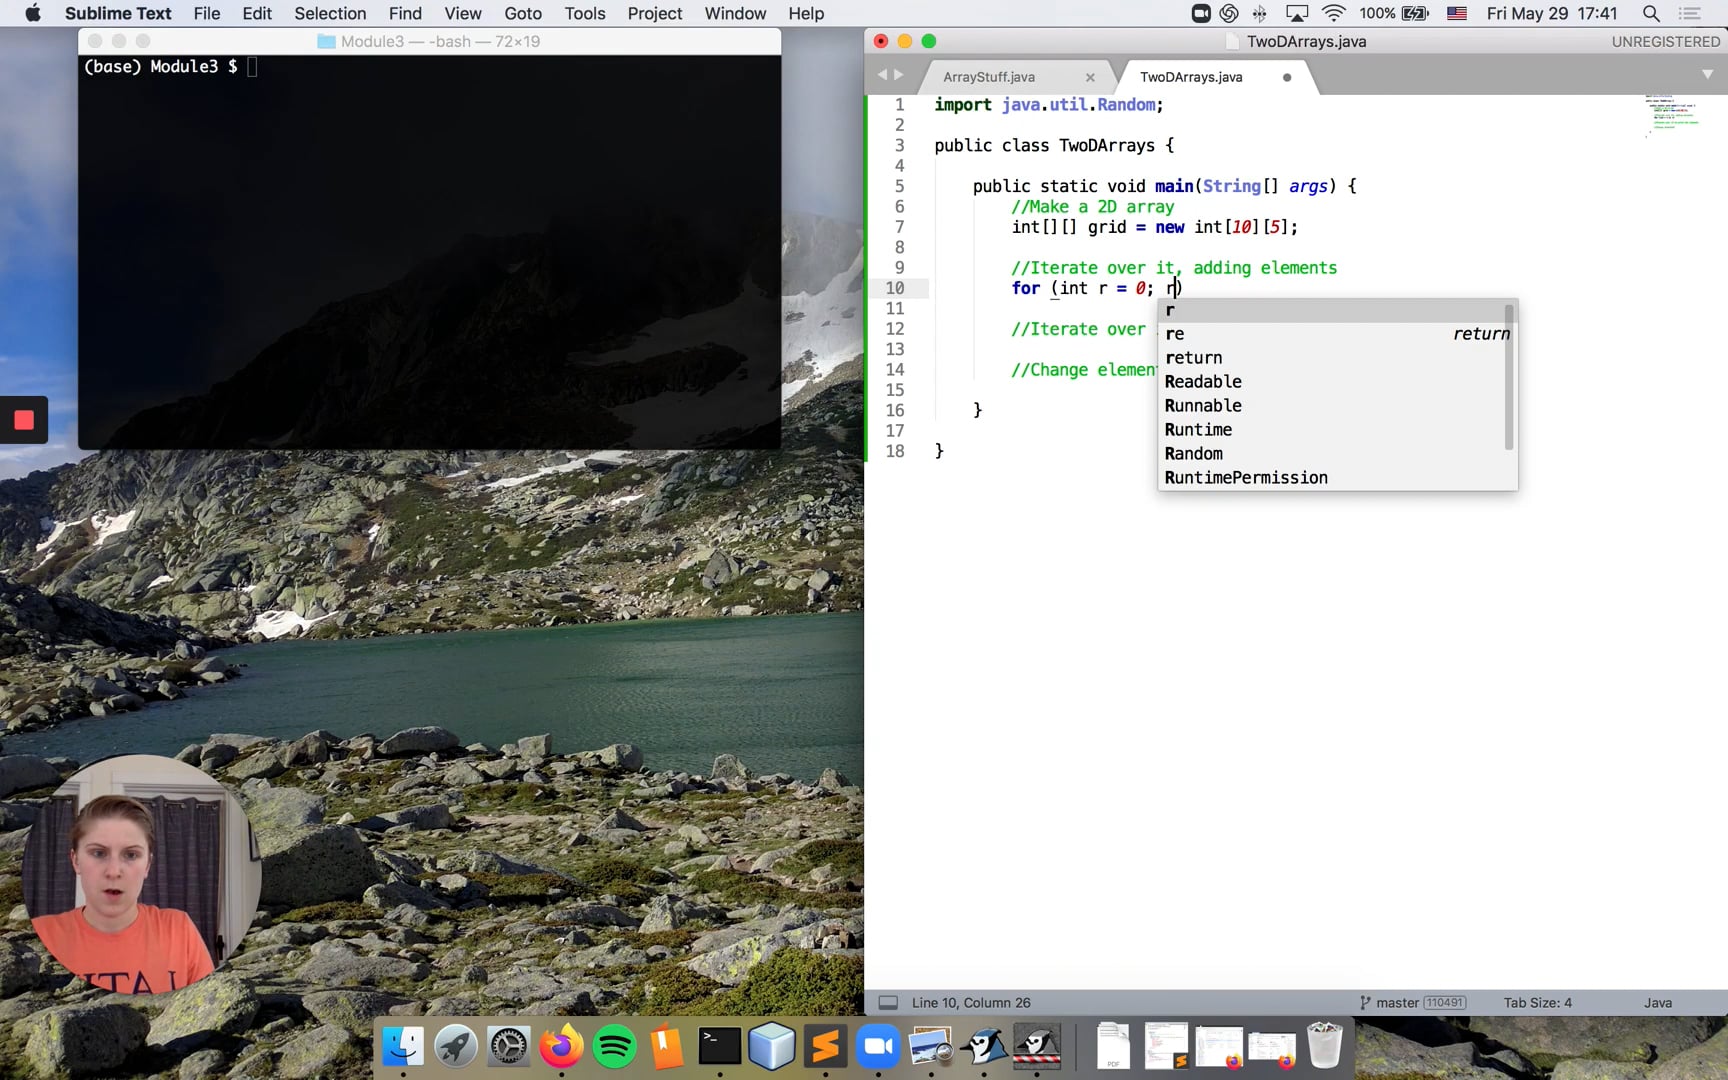Open Zoom from the Dock
Viewport: 1728px width, 1080px height.
[x=878, y=1046]
